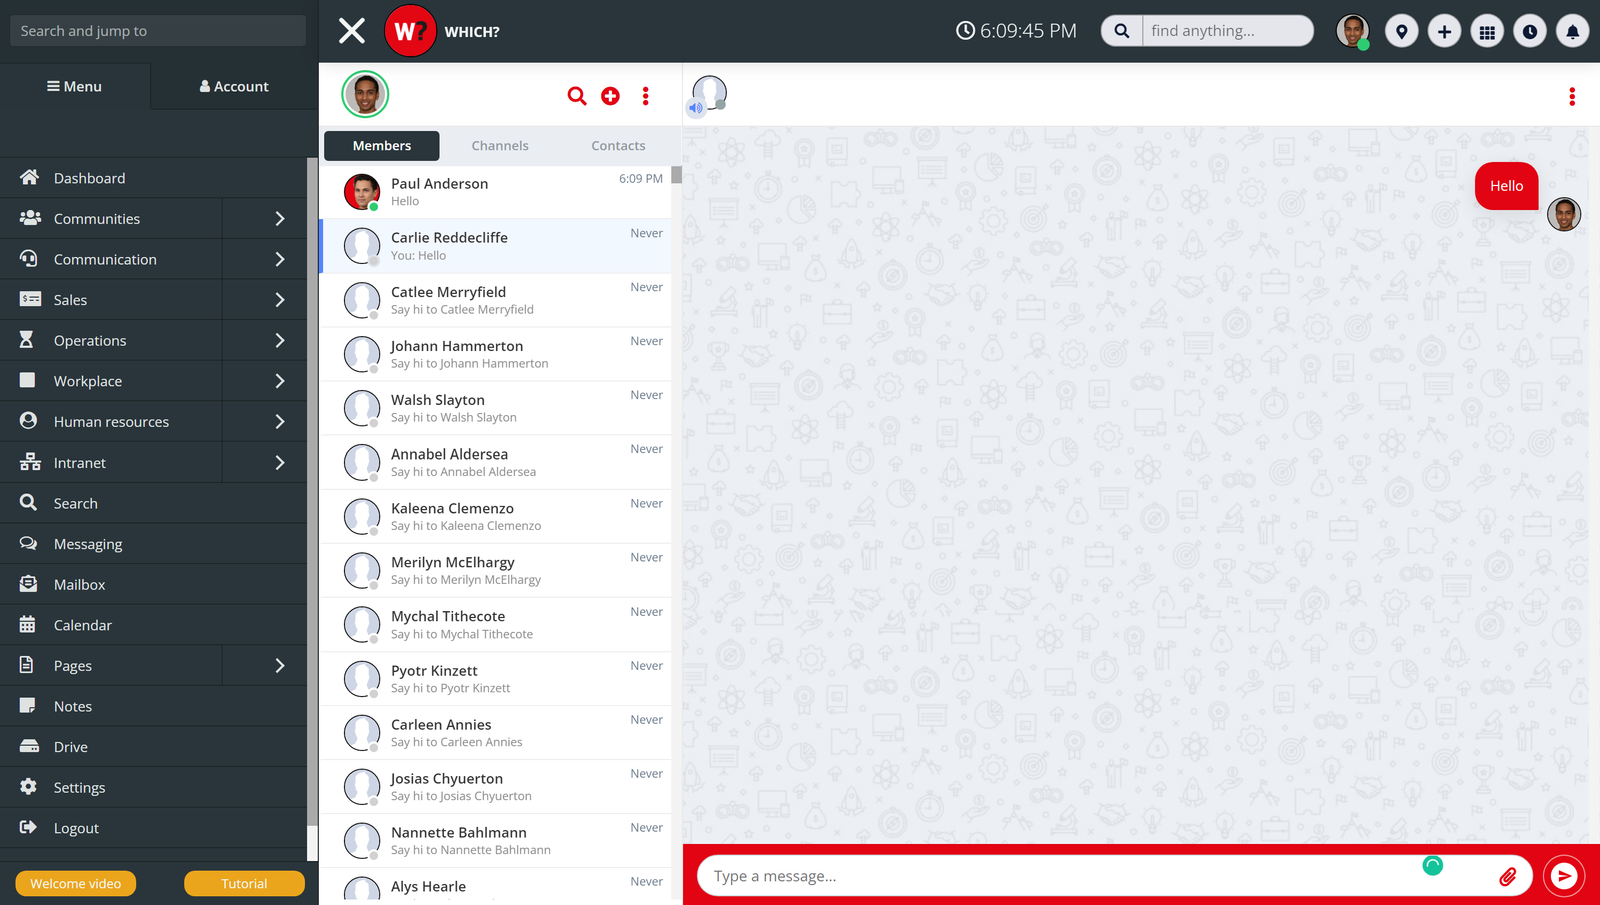The image size is (1600, 905).
Task: Click the Tutorial button
Action: [x=244, y=884]
